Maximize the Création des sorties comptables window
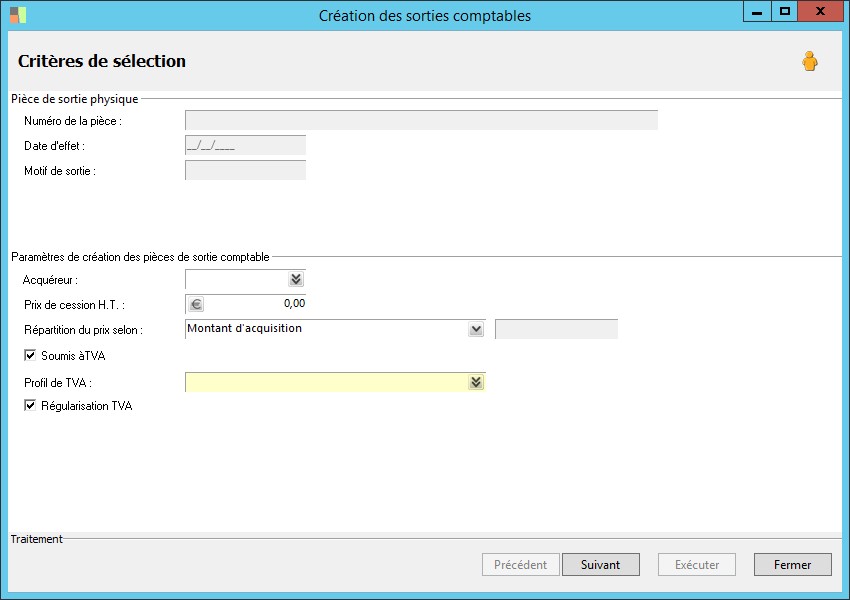Viewport: 850px width, 600px height. 785,12
